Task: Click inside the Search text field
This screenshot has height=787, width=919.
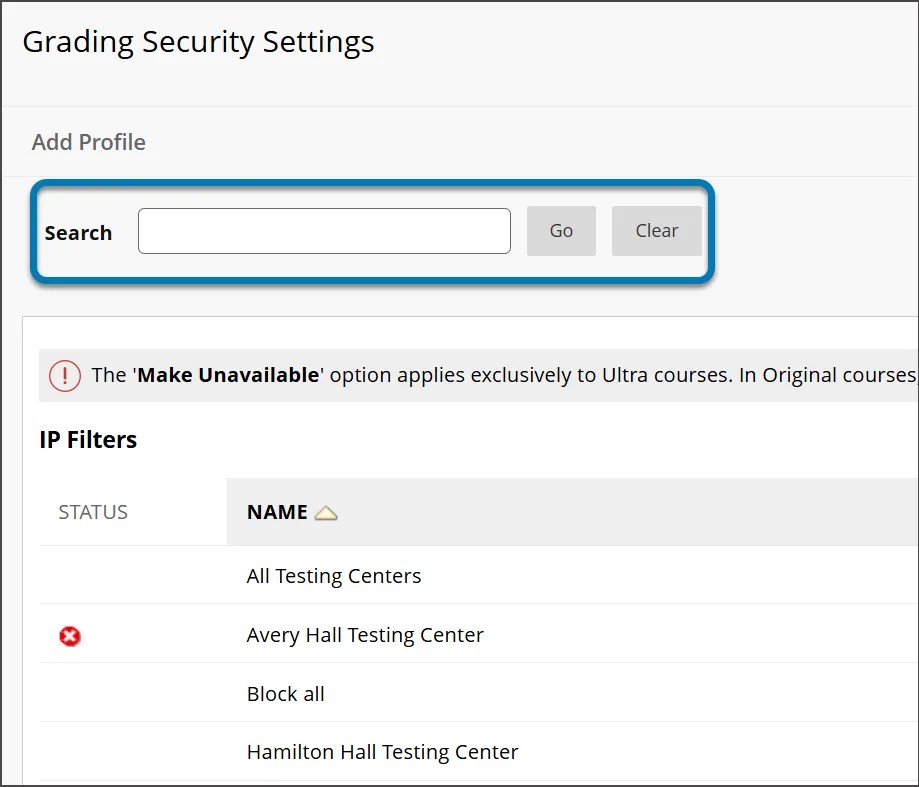Action: point(324,230)
